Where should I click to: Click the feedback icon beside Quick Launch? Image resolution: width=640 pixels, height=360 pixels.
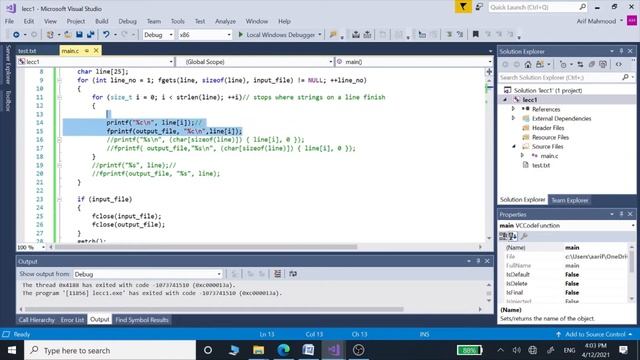[479, 7]
